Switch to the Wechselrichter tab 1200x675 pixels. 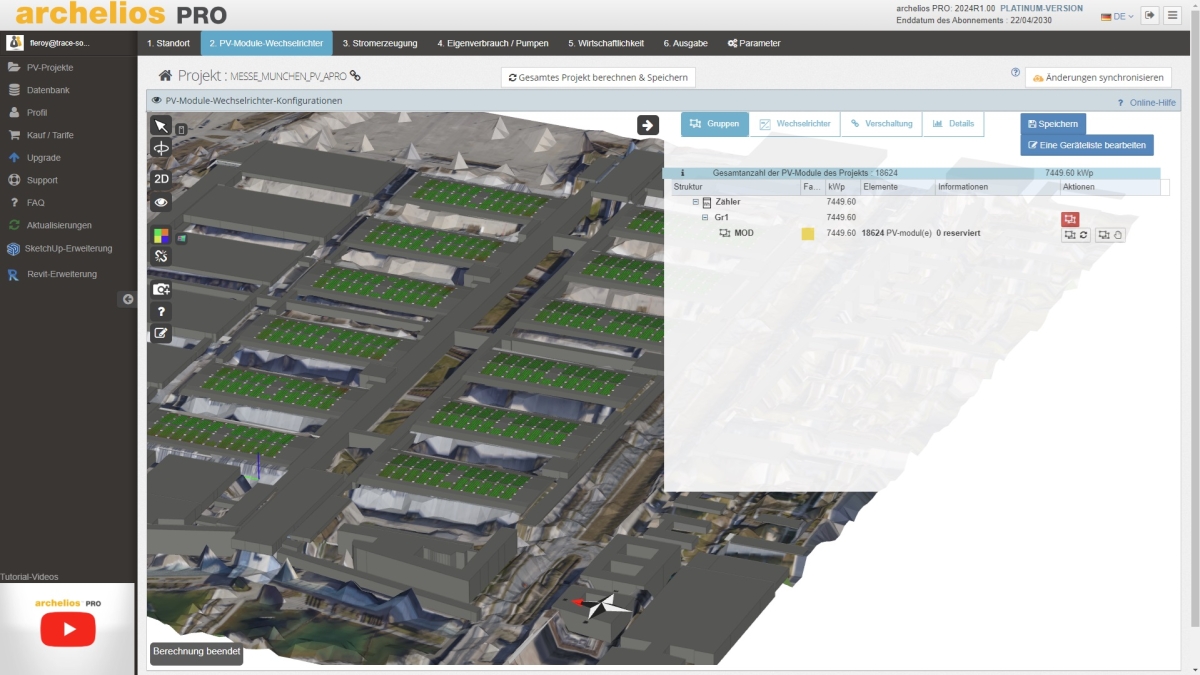point(795,124)
